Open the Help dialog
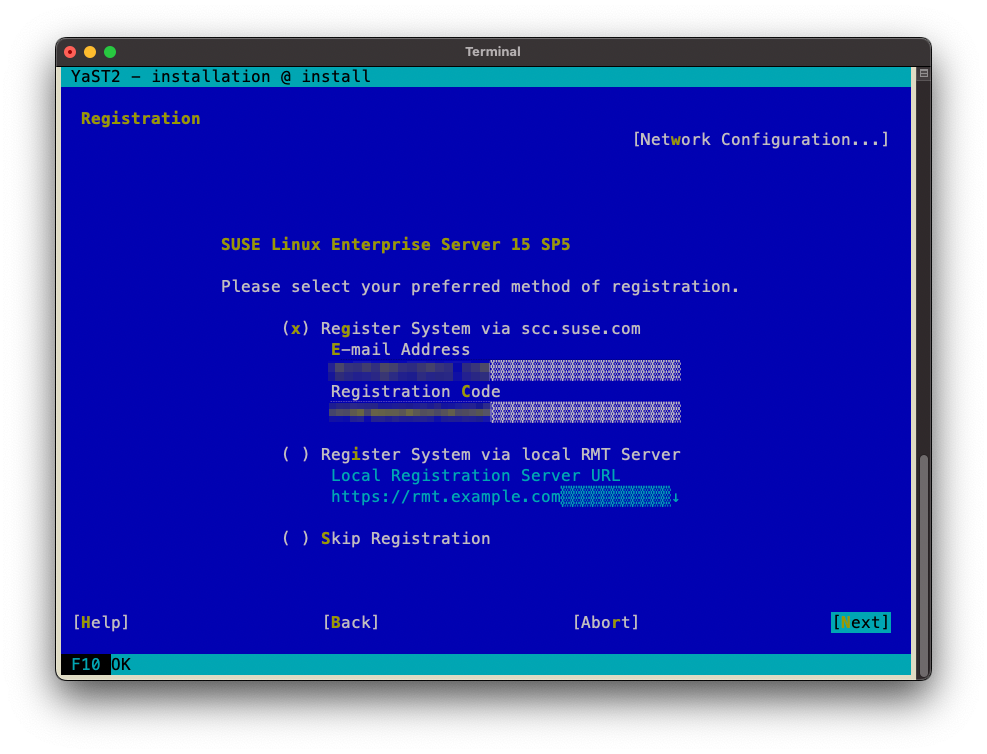 [x=101, y=623]
